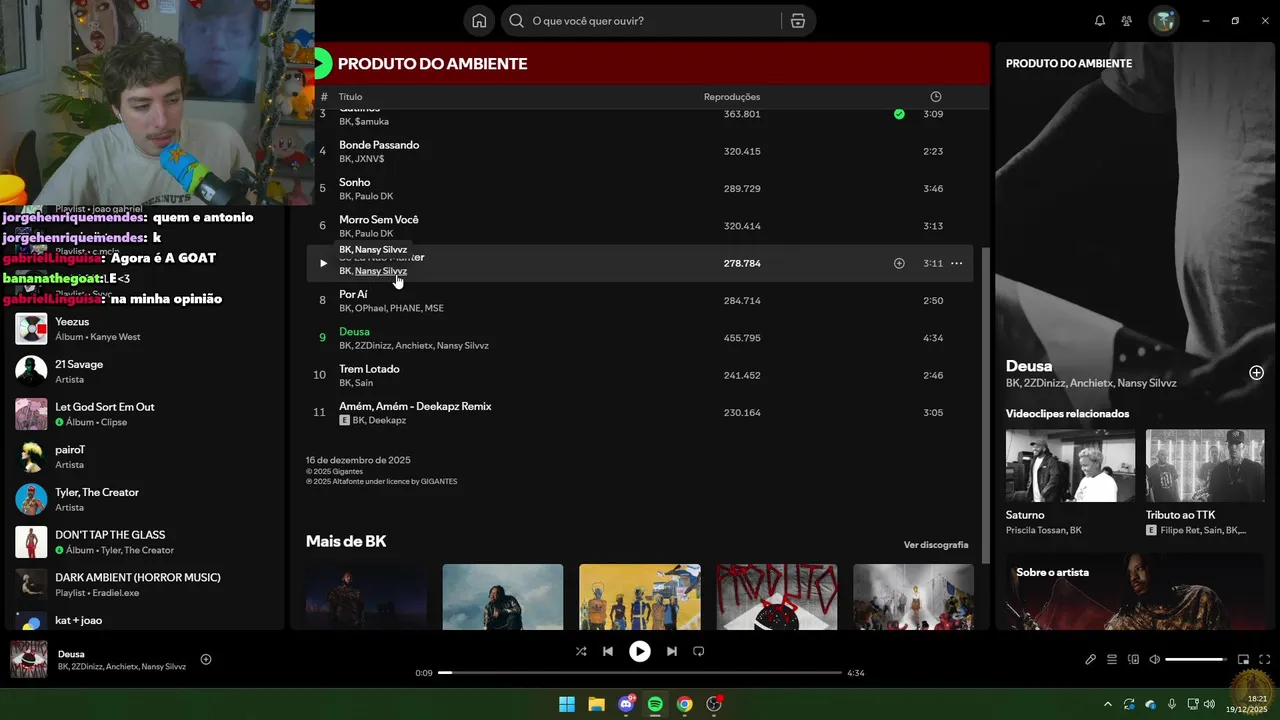Click the green play button beside album title
Image resolution: width=1280 pixels, height=720 pixels.
[x=322, y=63]
